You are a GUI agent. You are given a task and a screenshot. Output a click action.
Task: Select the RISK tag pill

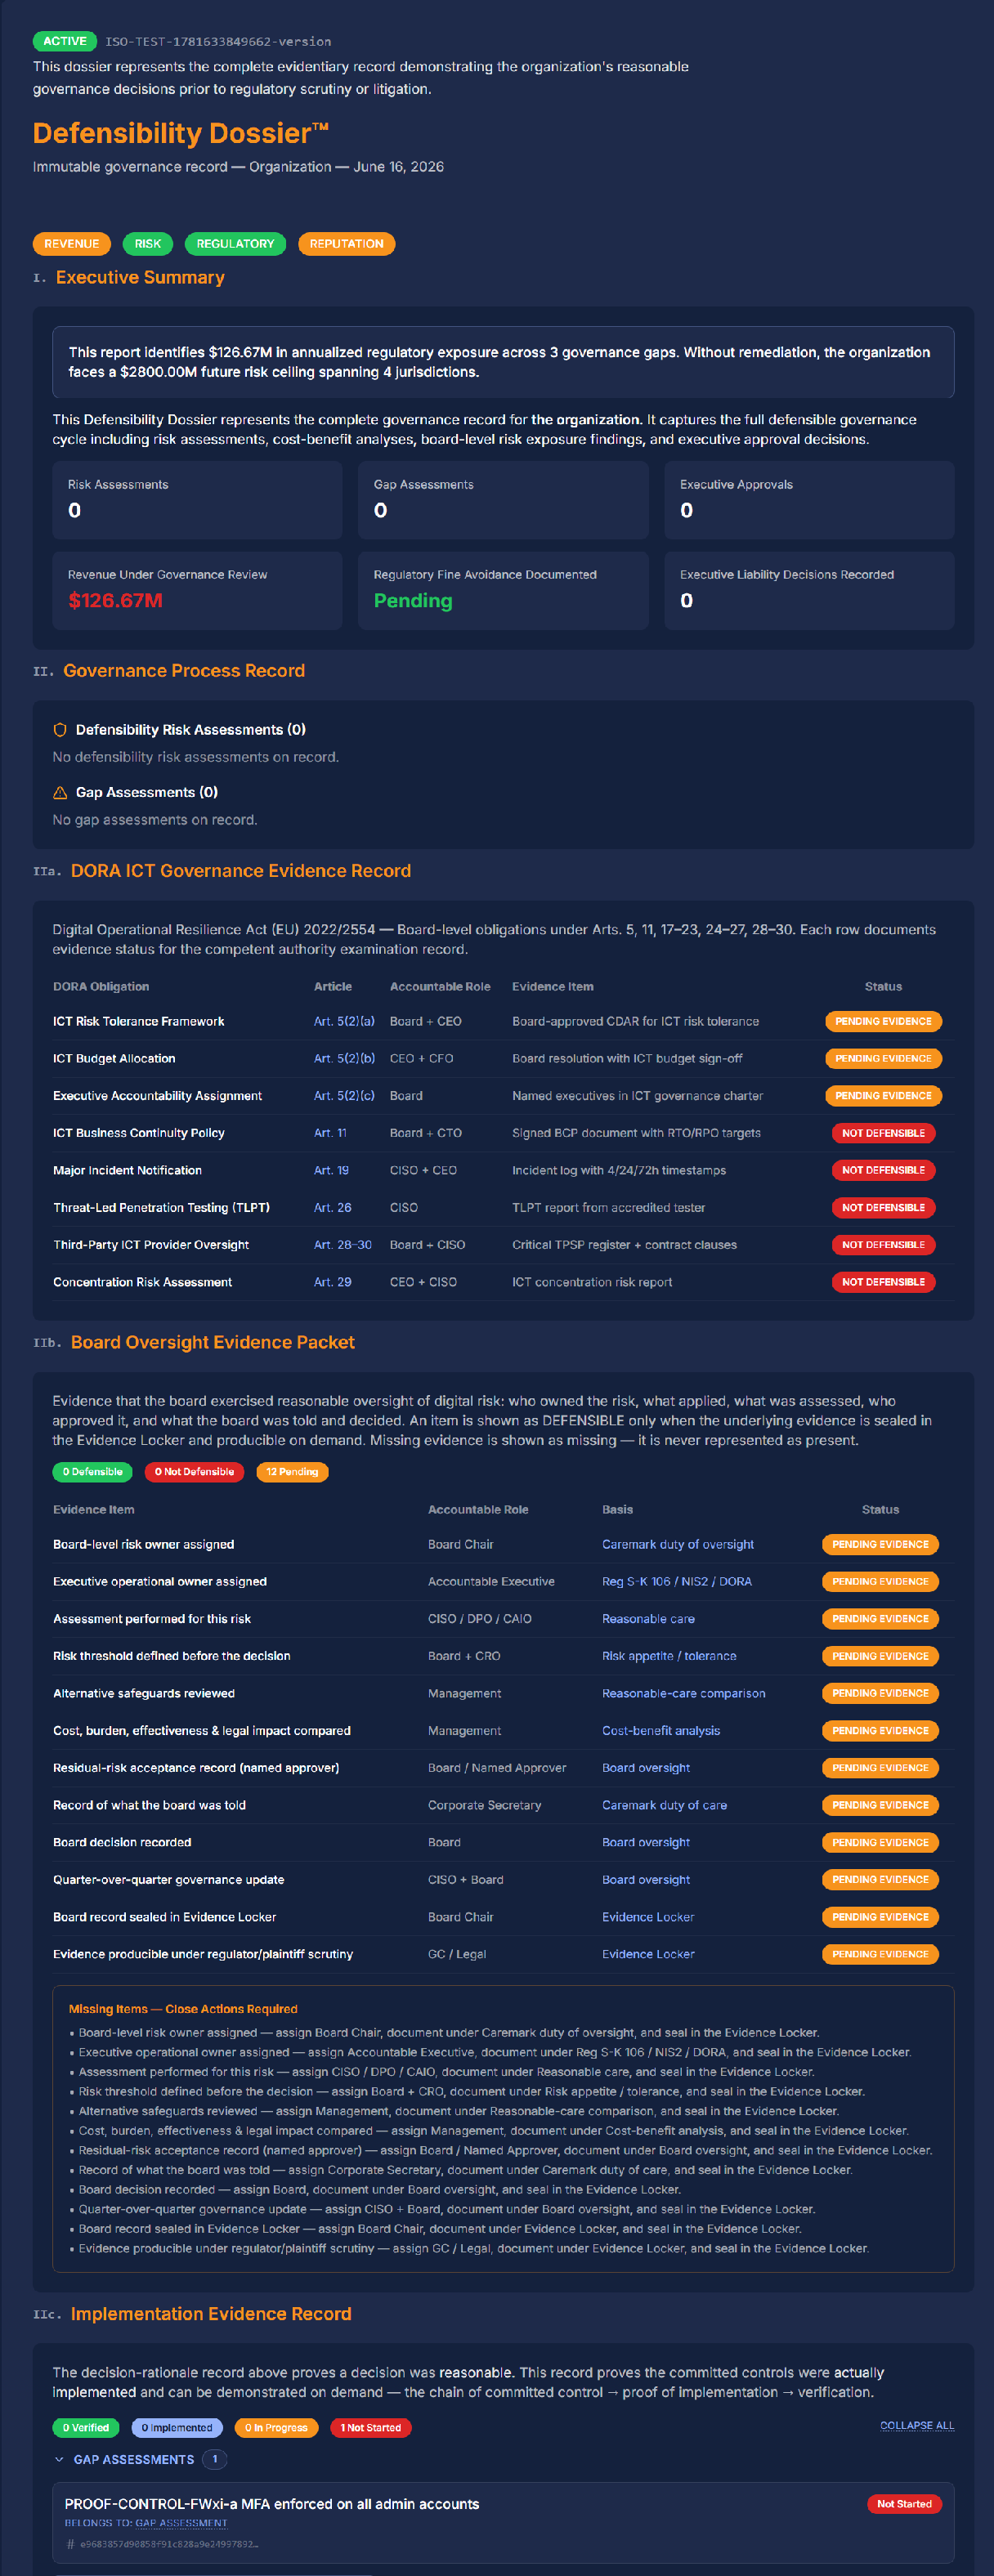pos(148,244)
